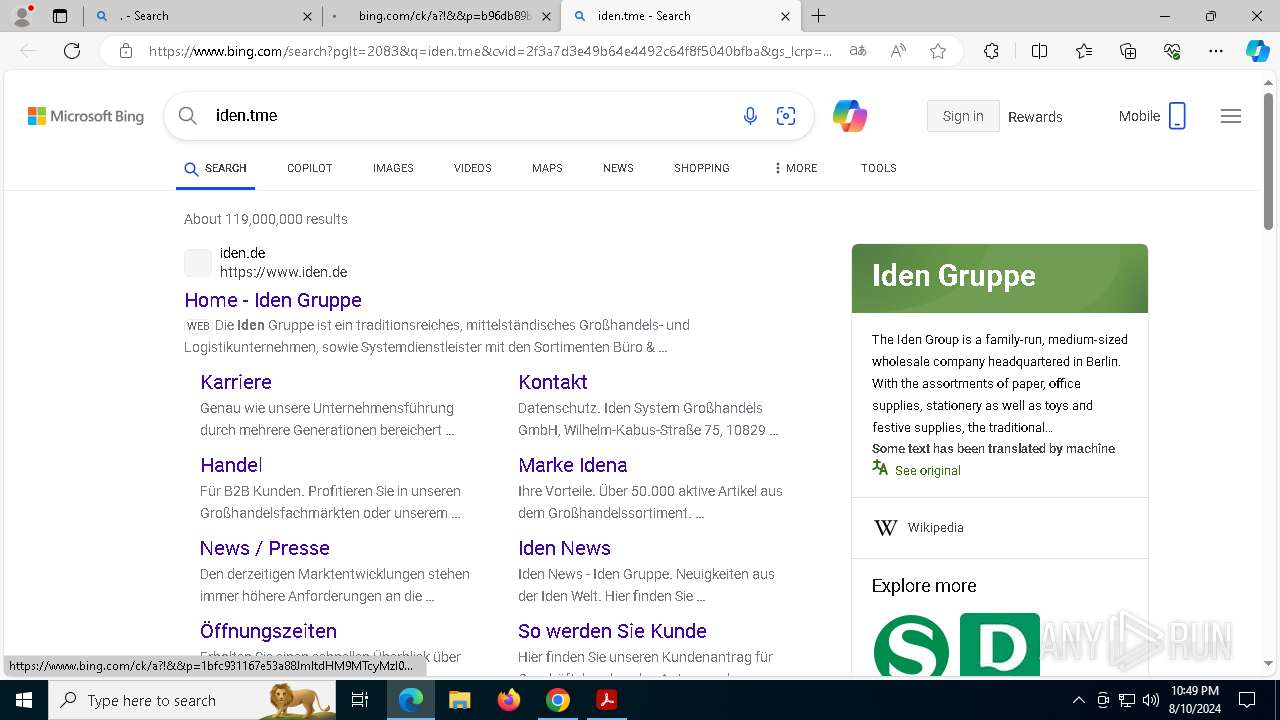The image size is (1280, 720).
Task: Select the VIDEOS tab
Action: (x=472, y=168)
